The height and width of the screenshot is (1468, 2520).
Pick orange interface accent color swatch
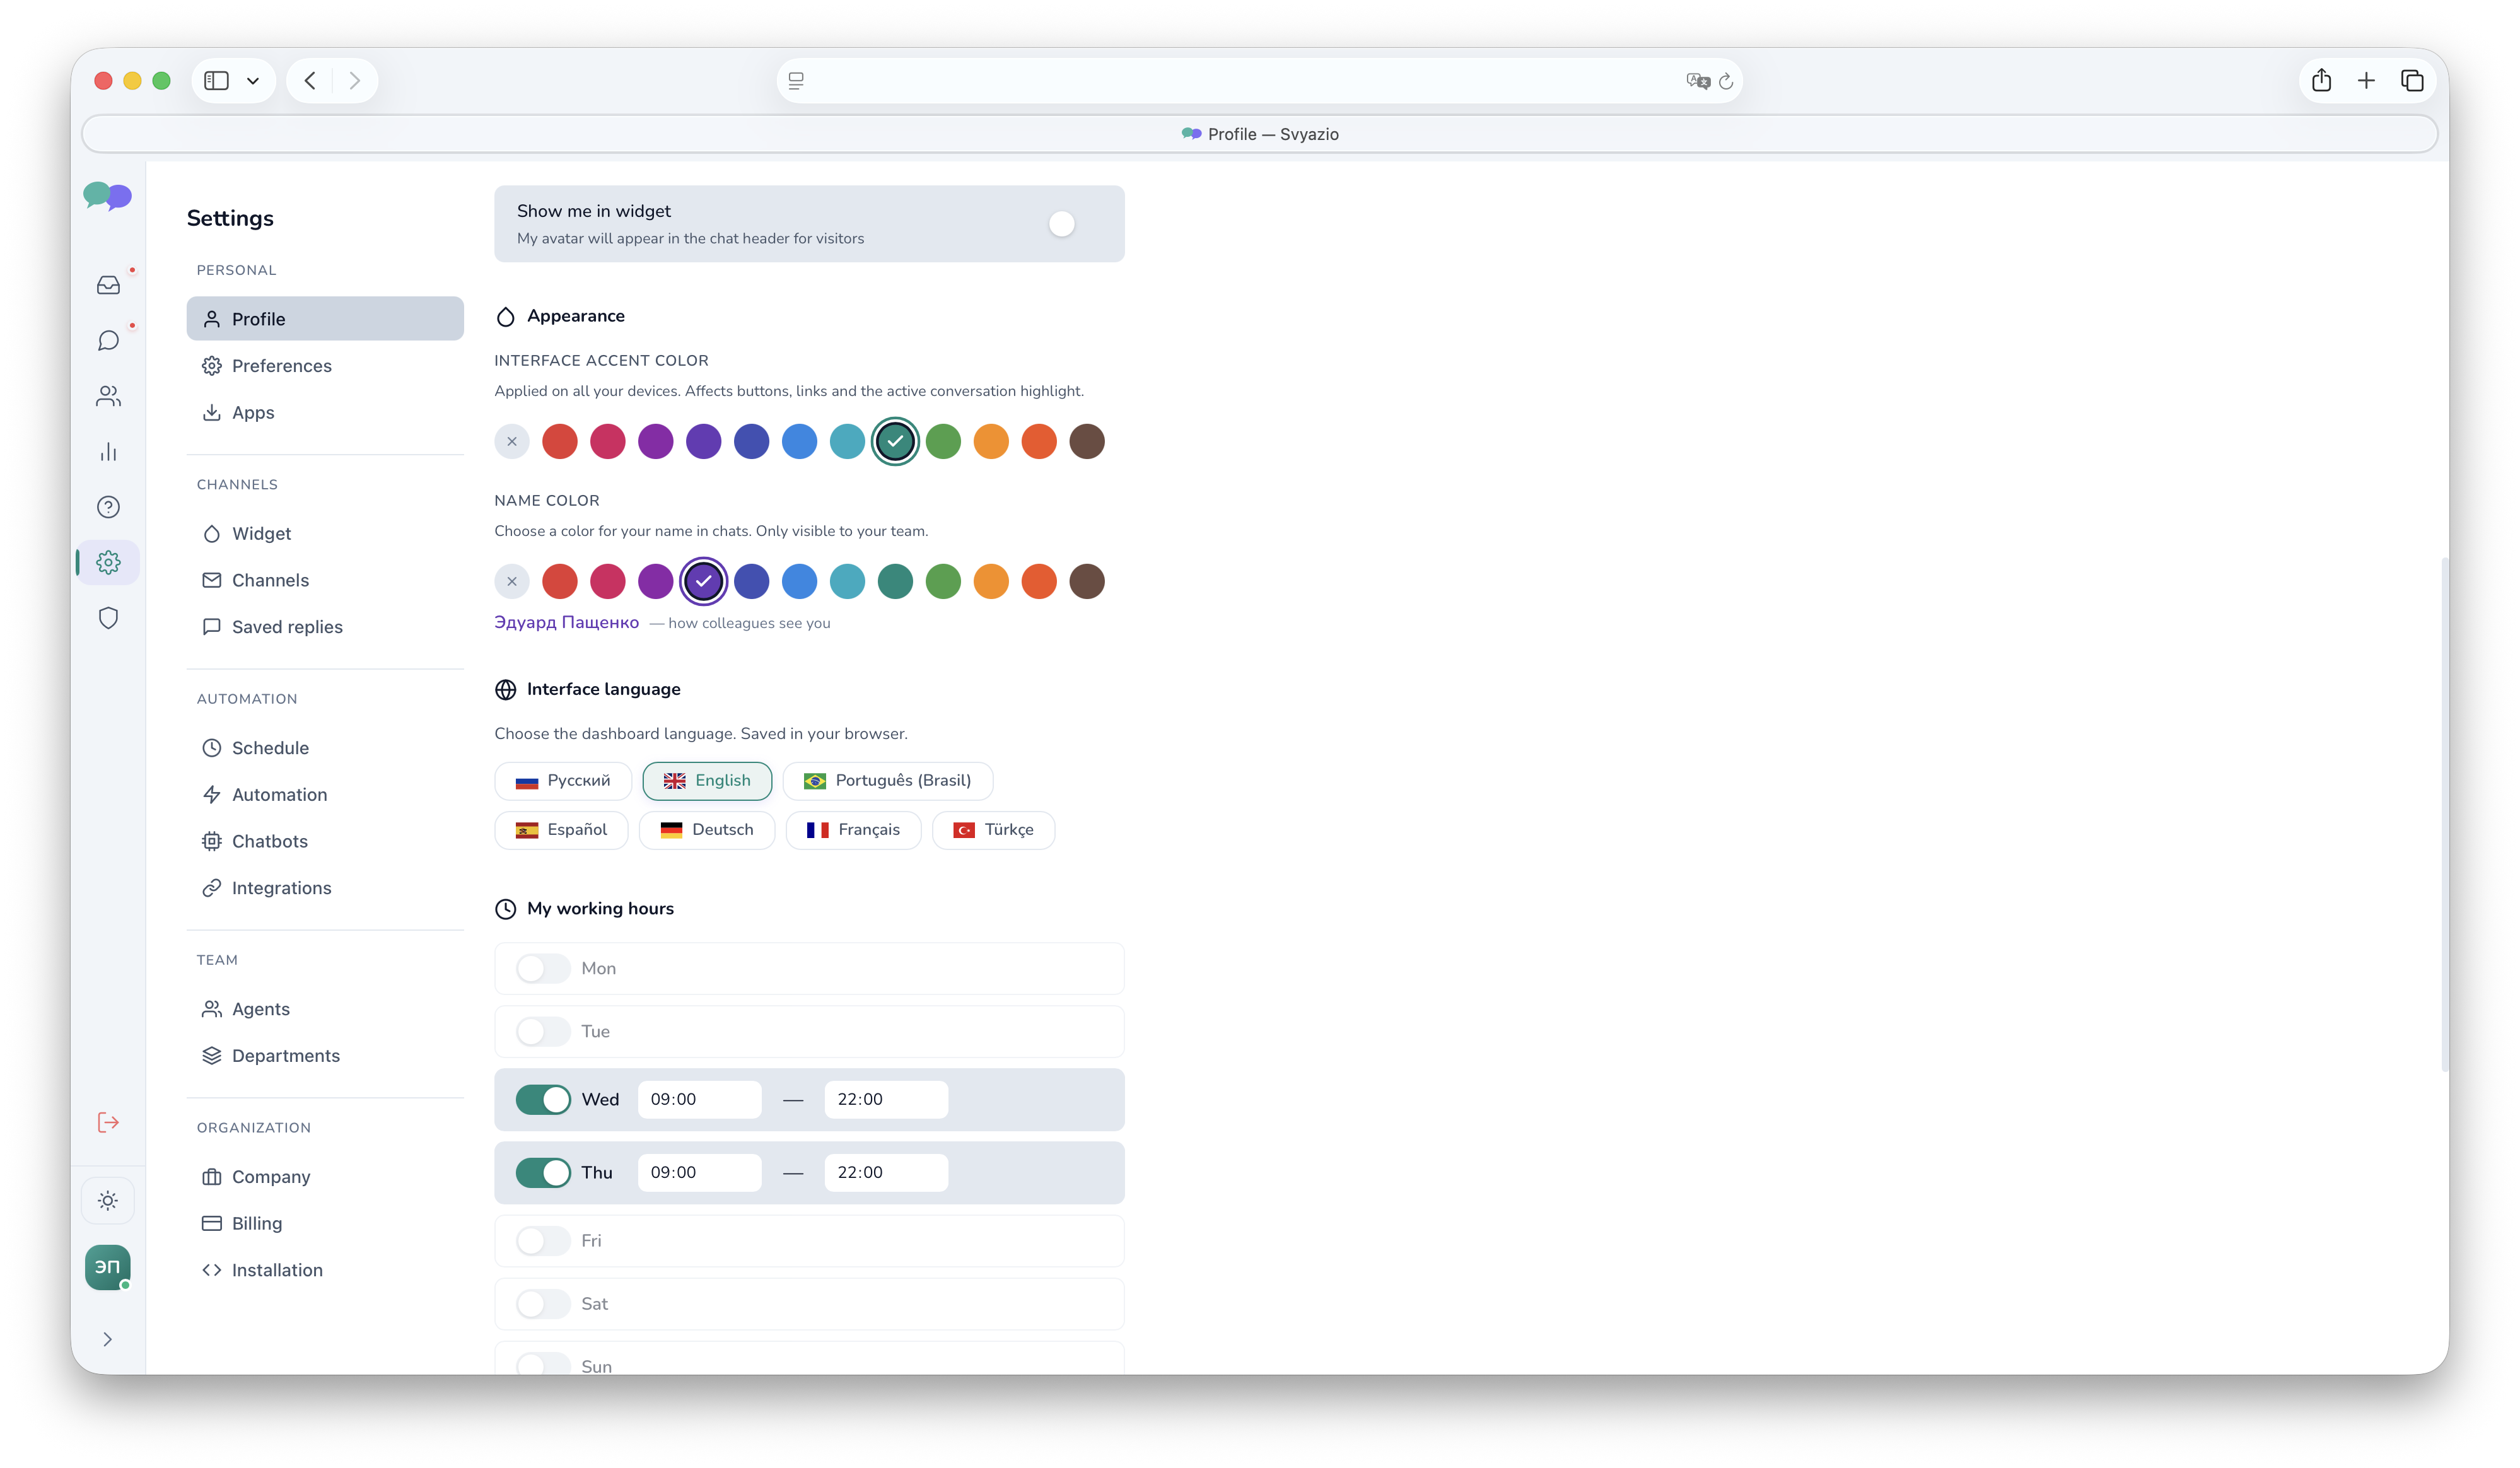point(991,441)
